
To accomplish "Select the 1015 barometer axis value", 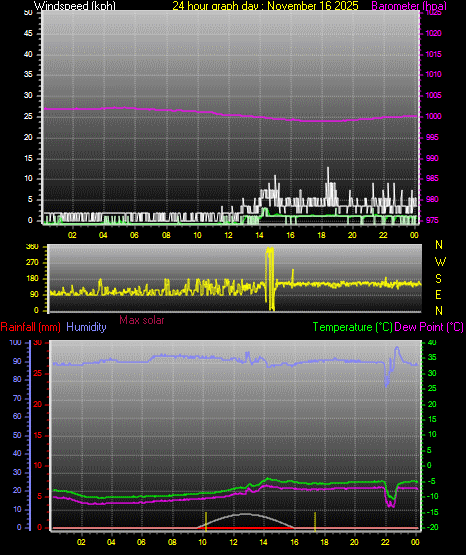I will coord(433,54).
